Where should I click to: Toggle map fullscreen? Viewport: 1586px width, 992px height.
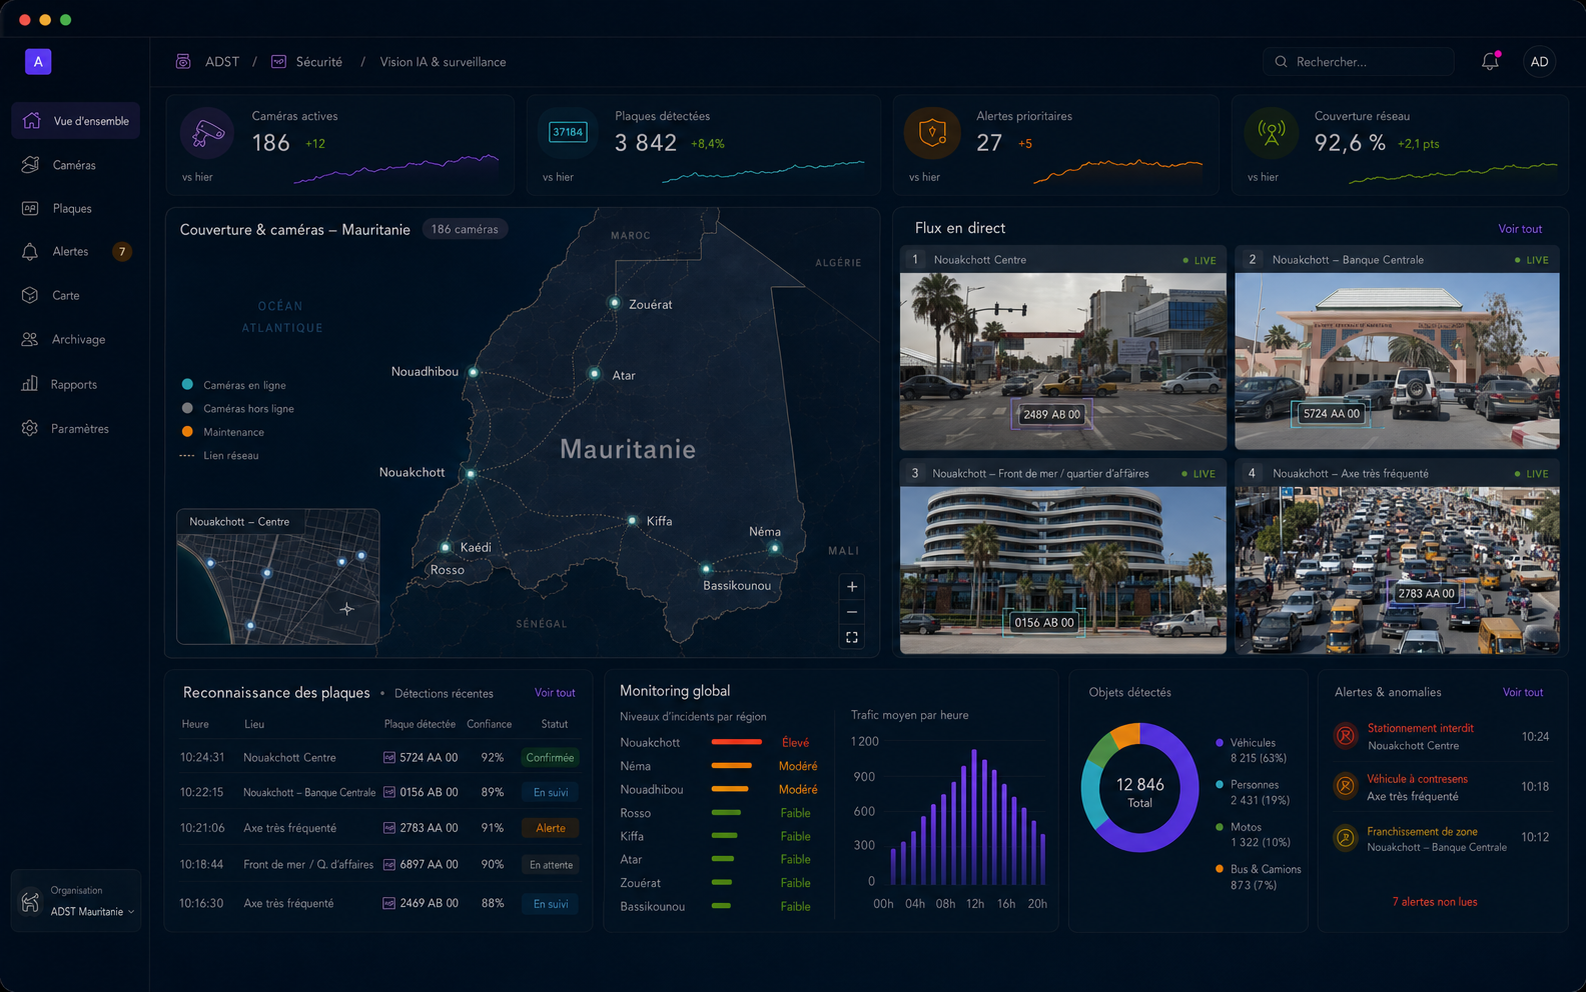[x=852, y=637]
